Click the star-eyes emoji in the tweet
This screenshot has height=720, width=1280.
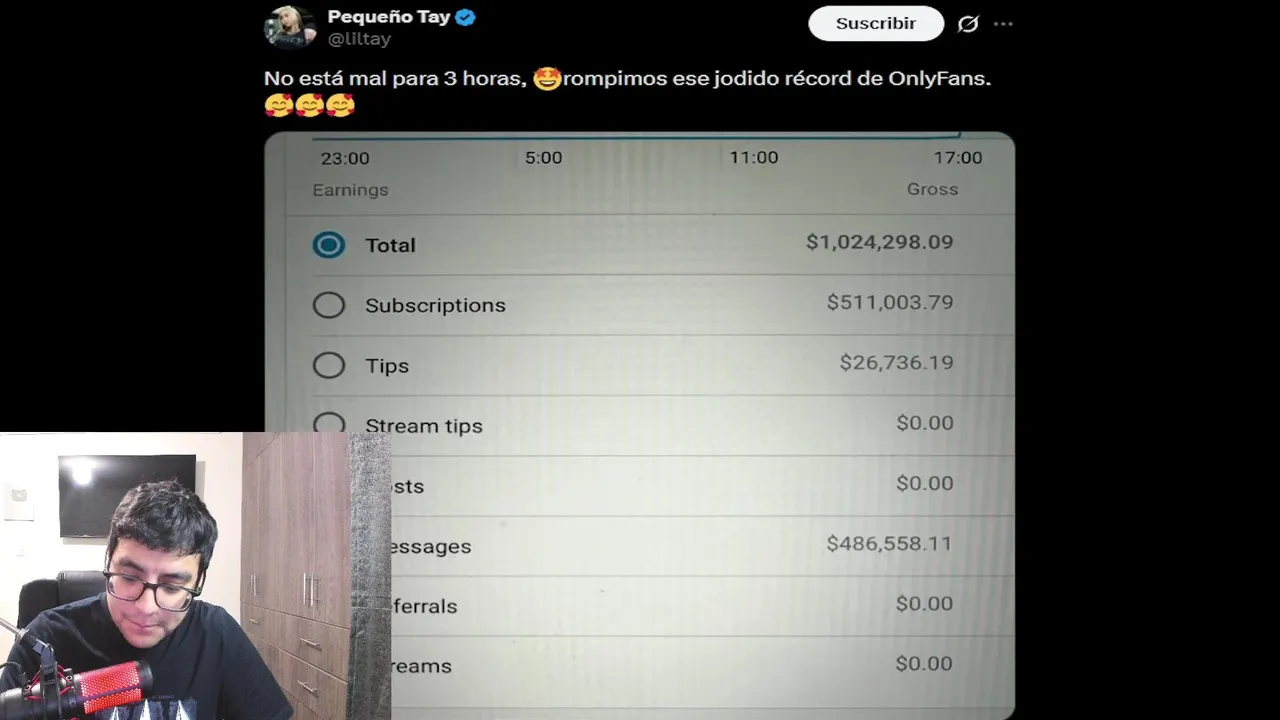tap(547, 78)
